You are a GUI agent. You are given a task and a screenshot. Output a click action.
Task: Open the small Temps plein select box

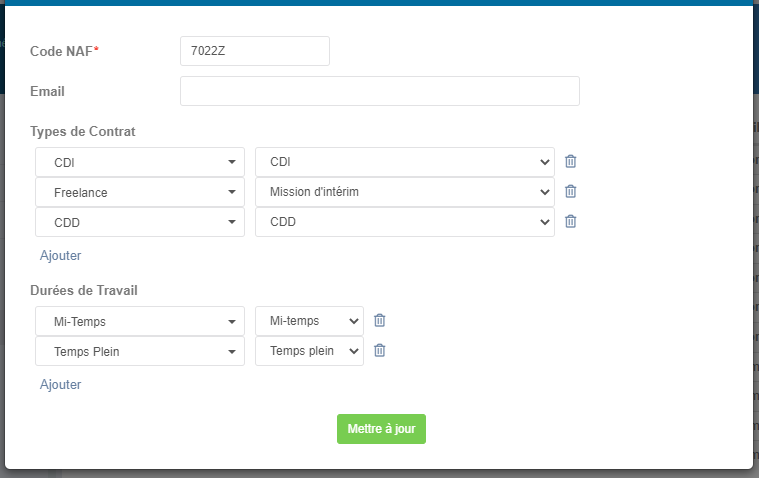309,351
